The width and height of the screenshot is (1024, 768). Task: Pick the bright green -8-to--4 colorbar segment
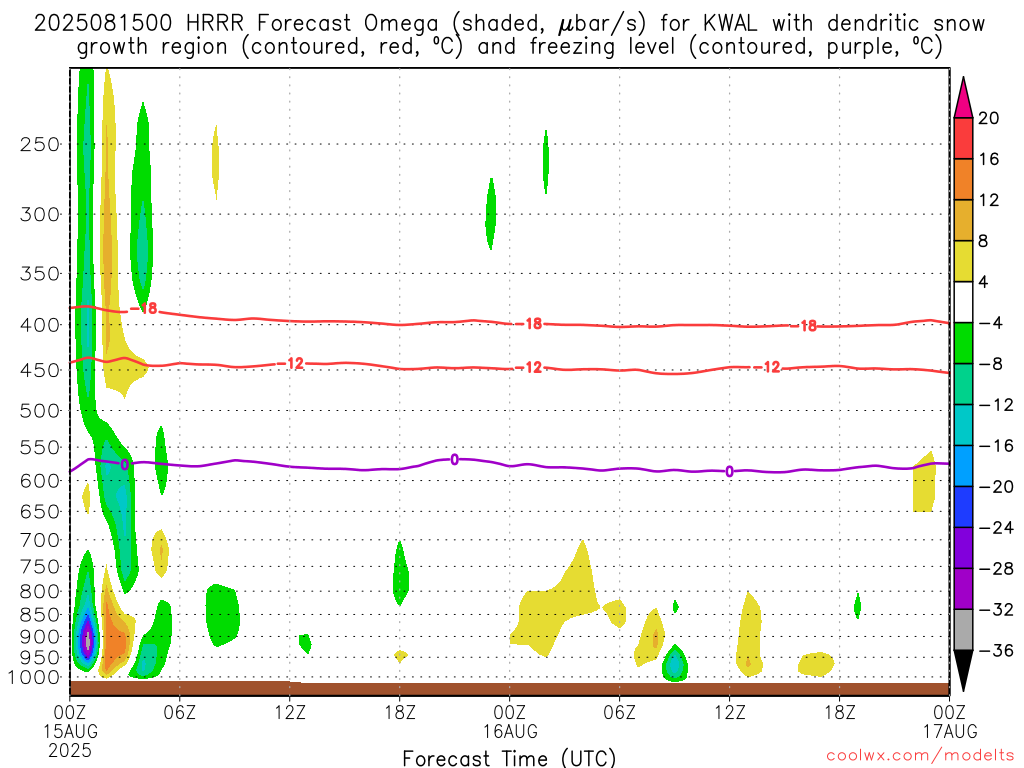click(963, 344)
